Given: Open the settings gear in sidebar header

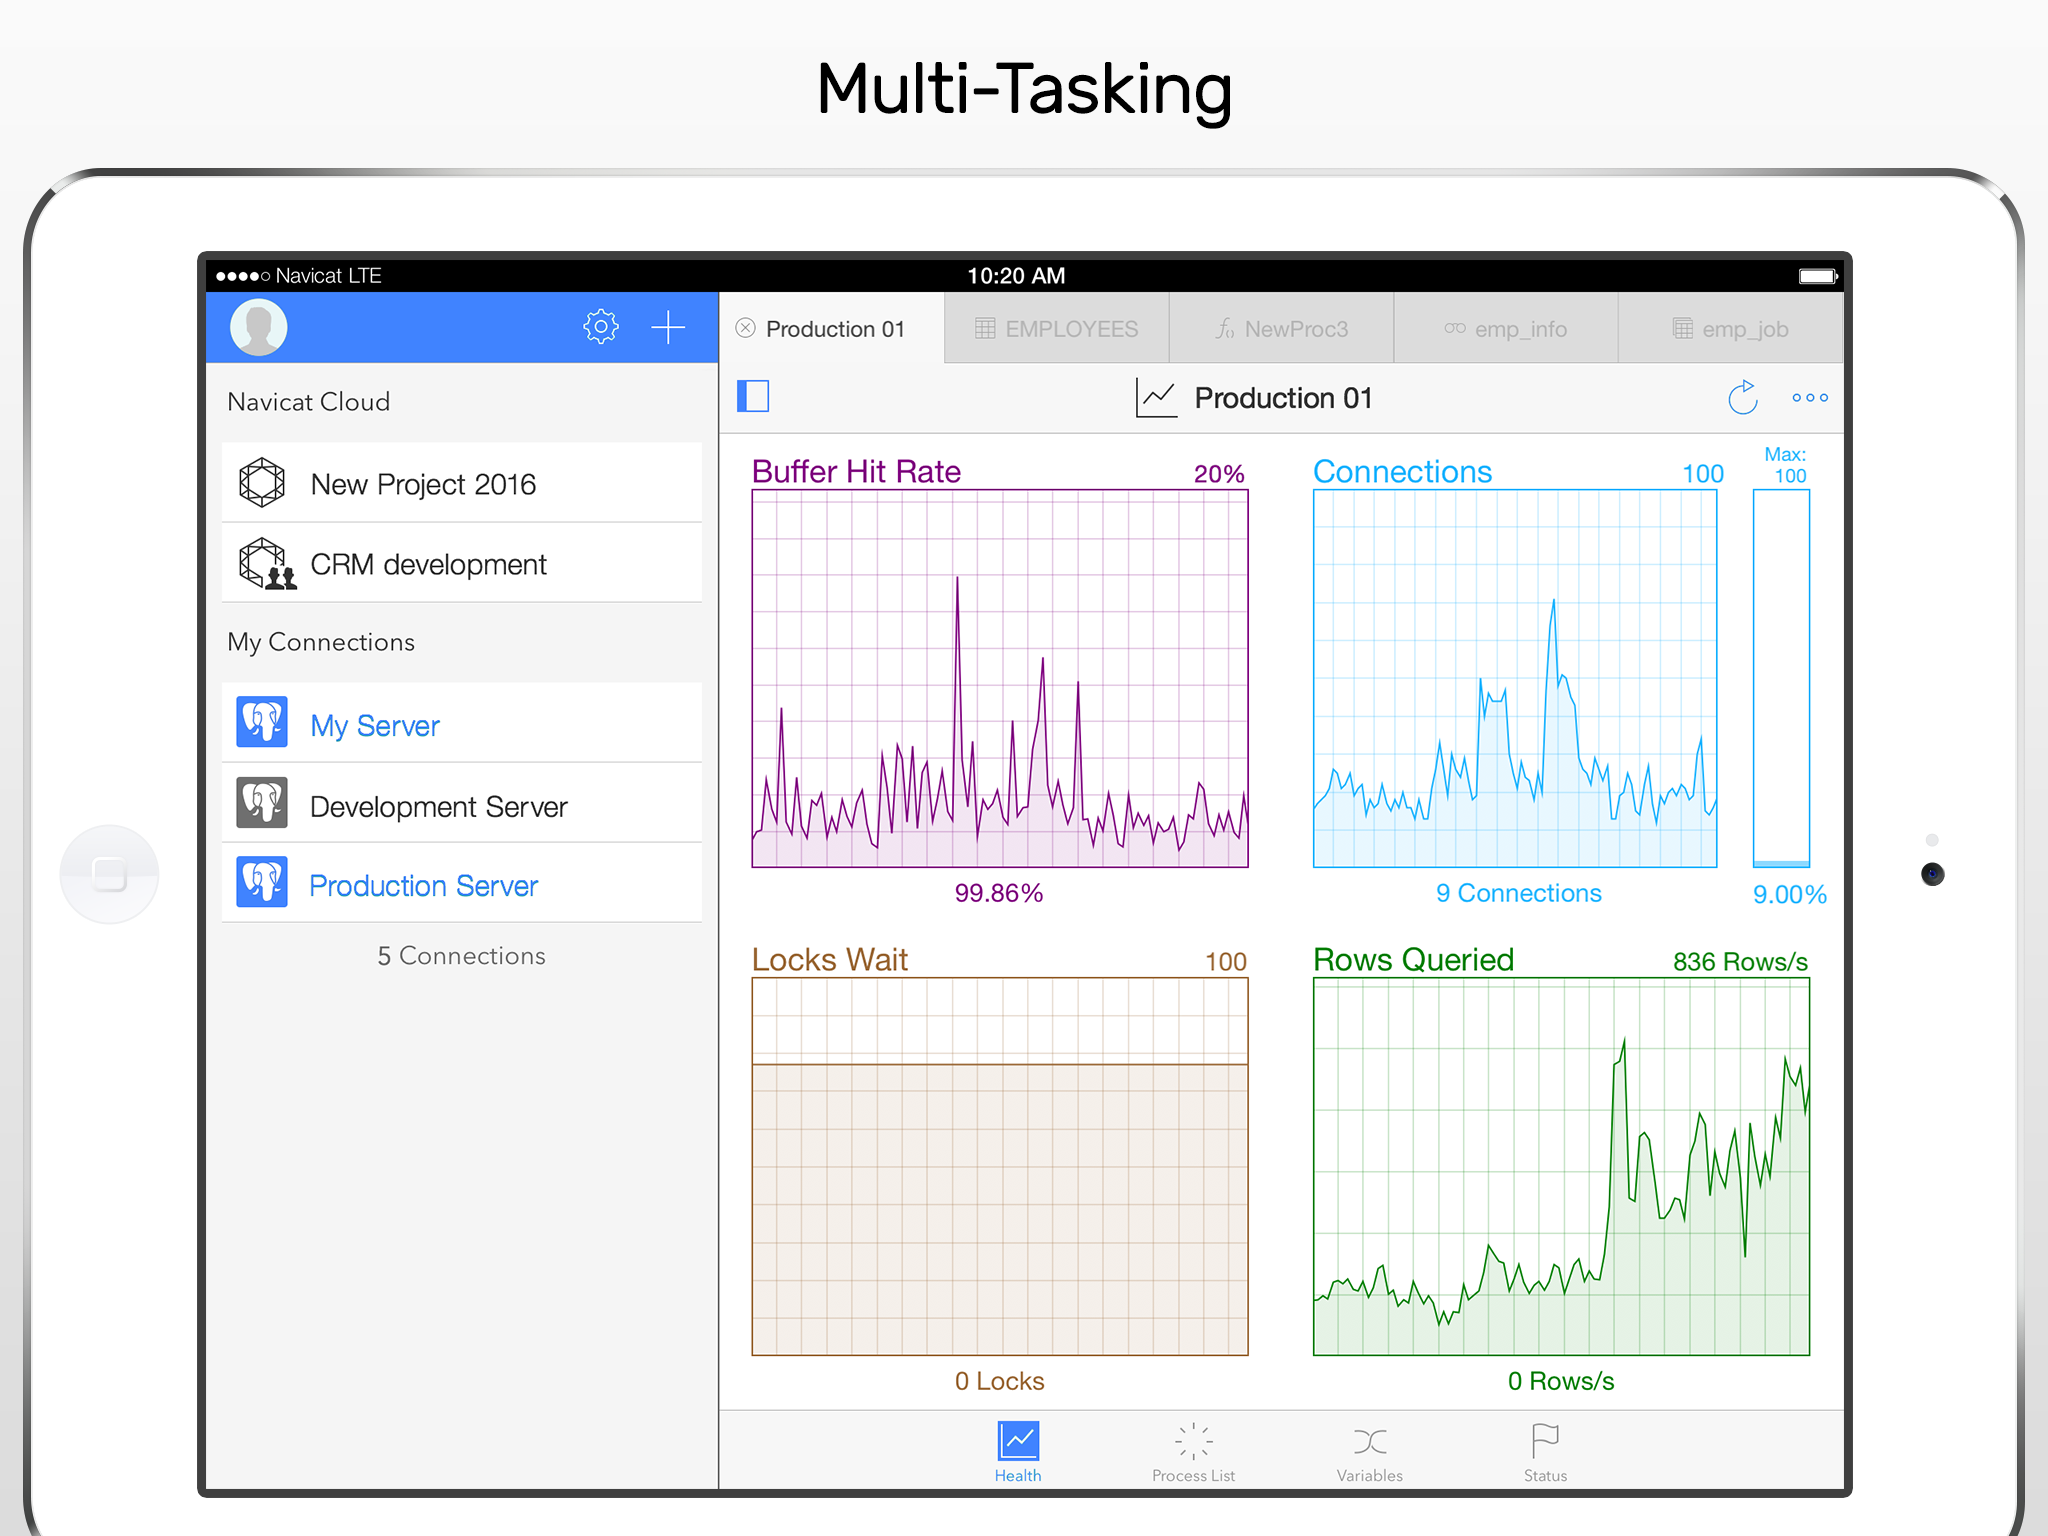Looking at the screenshot, I should click(600, 327).
